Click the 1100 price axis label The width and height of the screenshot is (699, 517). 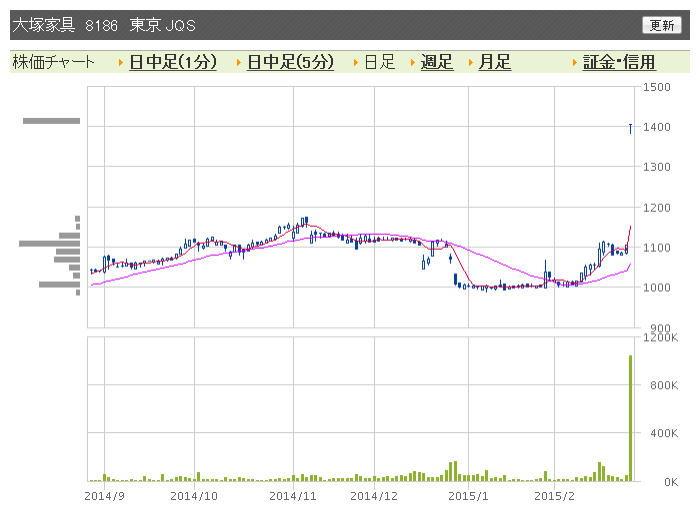coord(657,248)
